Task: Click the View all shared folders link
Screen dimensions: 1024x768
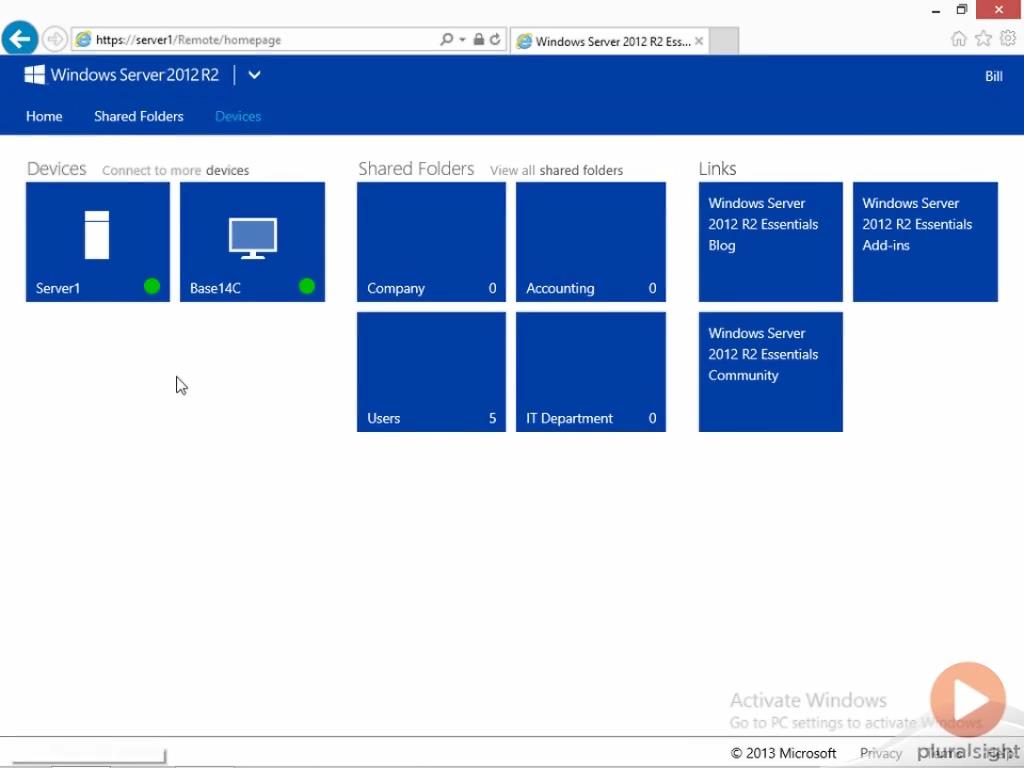Action: click(x=556, y=170)
